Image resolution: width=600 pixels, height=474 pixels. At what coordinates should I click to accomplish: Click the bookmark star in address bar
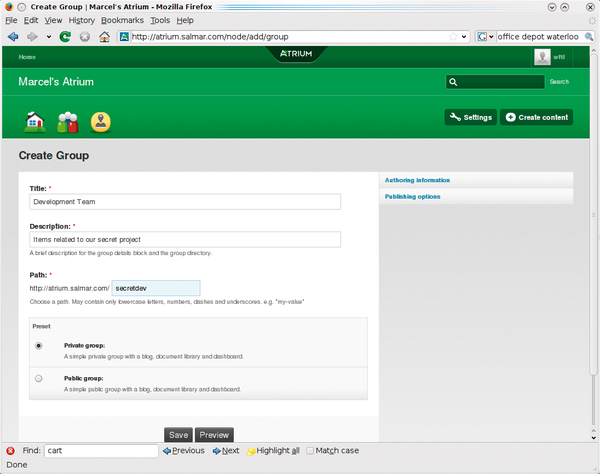[x=453, y=37]
